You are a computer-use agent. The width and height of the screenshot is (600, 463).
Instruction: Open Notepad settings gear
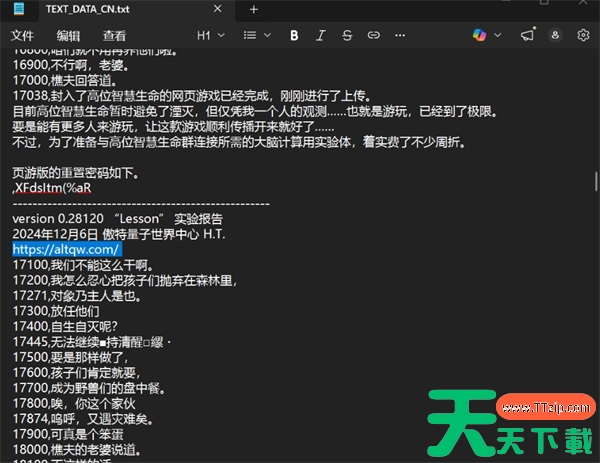coord(583,35)
